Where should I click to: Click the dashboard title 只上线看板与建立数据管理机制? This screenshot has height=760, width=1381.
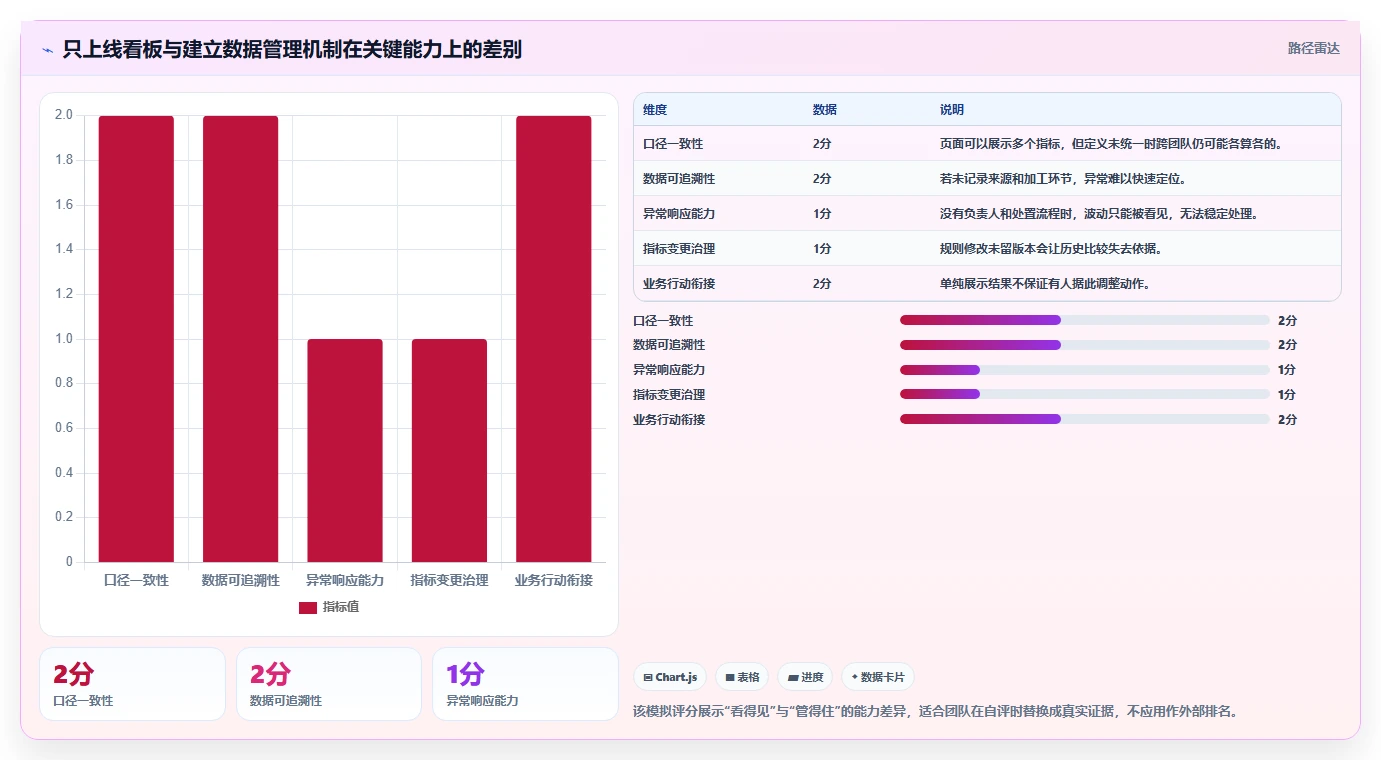click(x=292, y=50)
